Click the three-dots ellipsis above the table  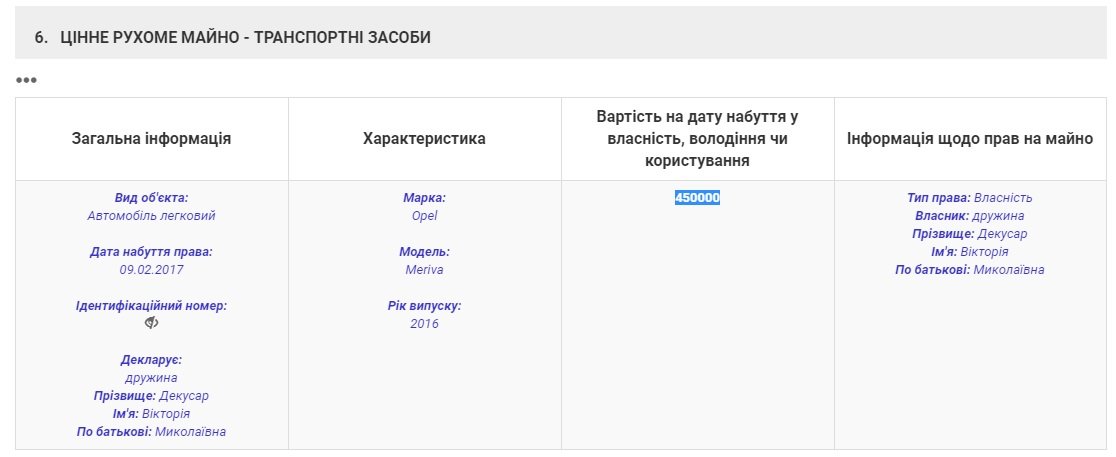point(26,80)
